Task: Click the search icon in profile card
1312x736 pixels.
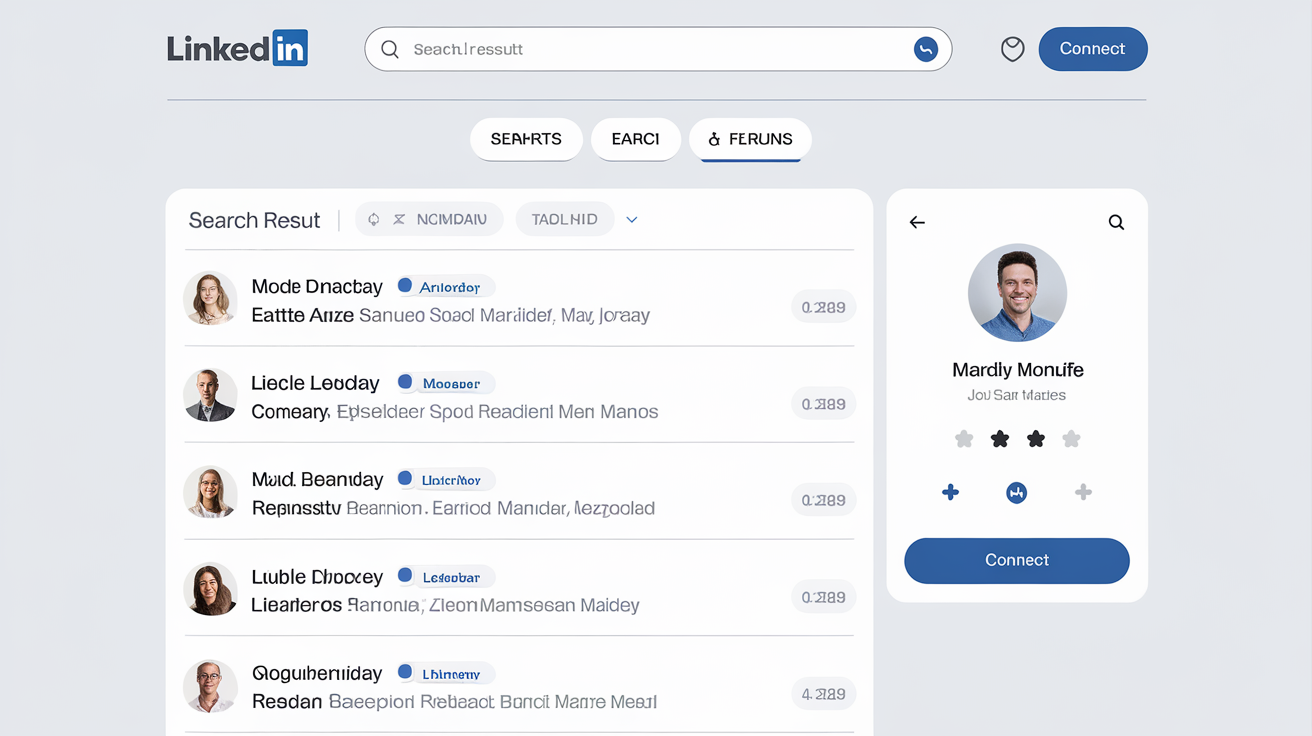Action: 1116,222
